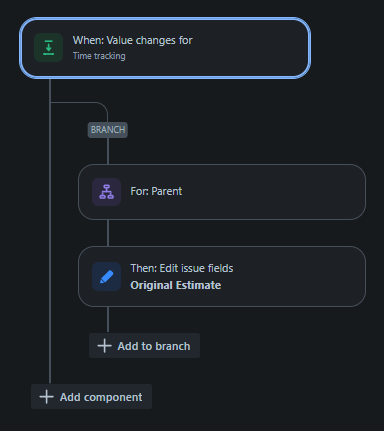Click the empty right side of Edit issue fields card
This screenshot has height=431, width=384.
pyautogui.click(x=300, y=277)
